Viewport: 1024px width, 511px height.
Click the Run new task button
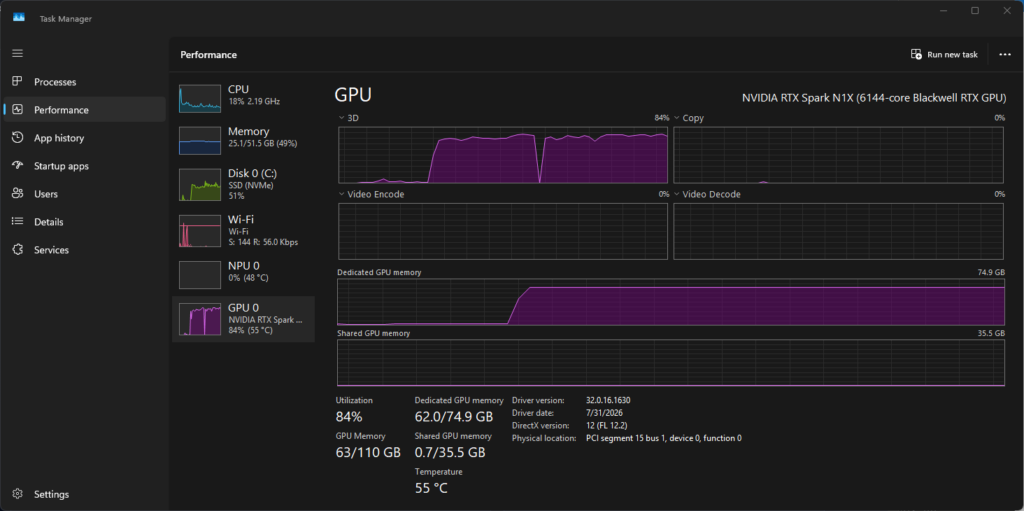(944, 55)
